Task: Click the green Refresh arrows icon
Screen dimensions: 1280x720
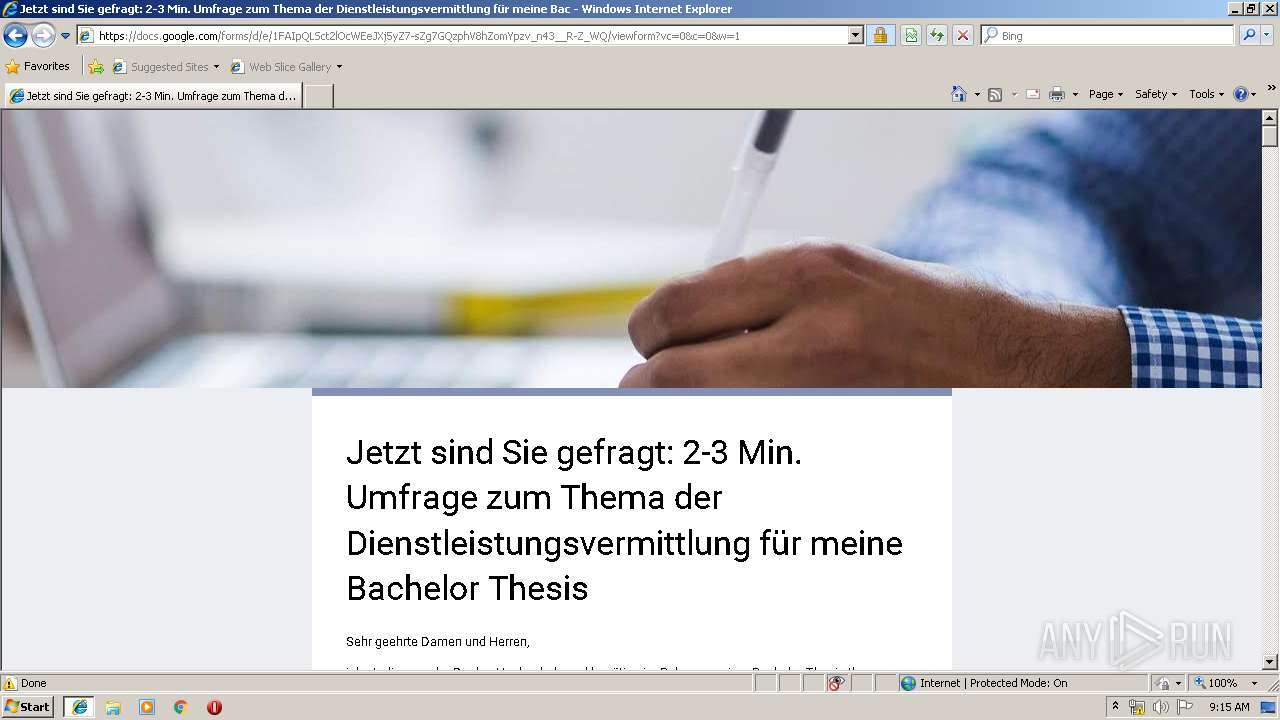Action: tap(937, 35)
